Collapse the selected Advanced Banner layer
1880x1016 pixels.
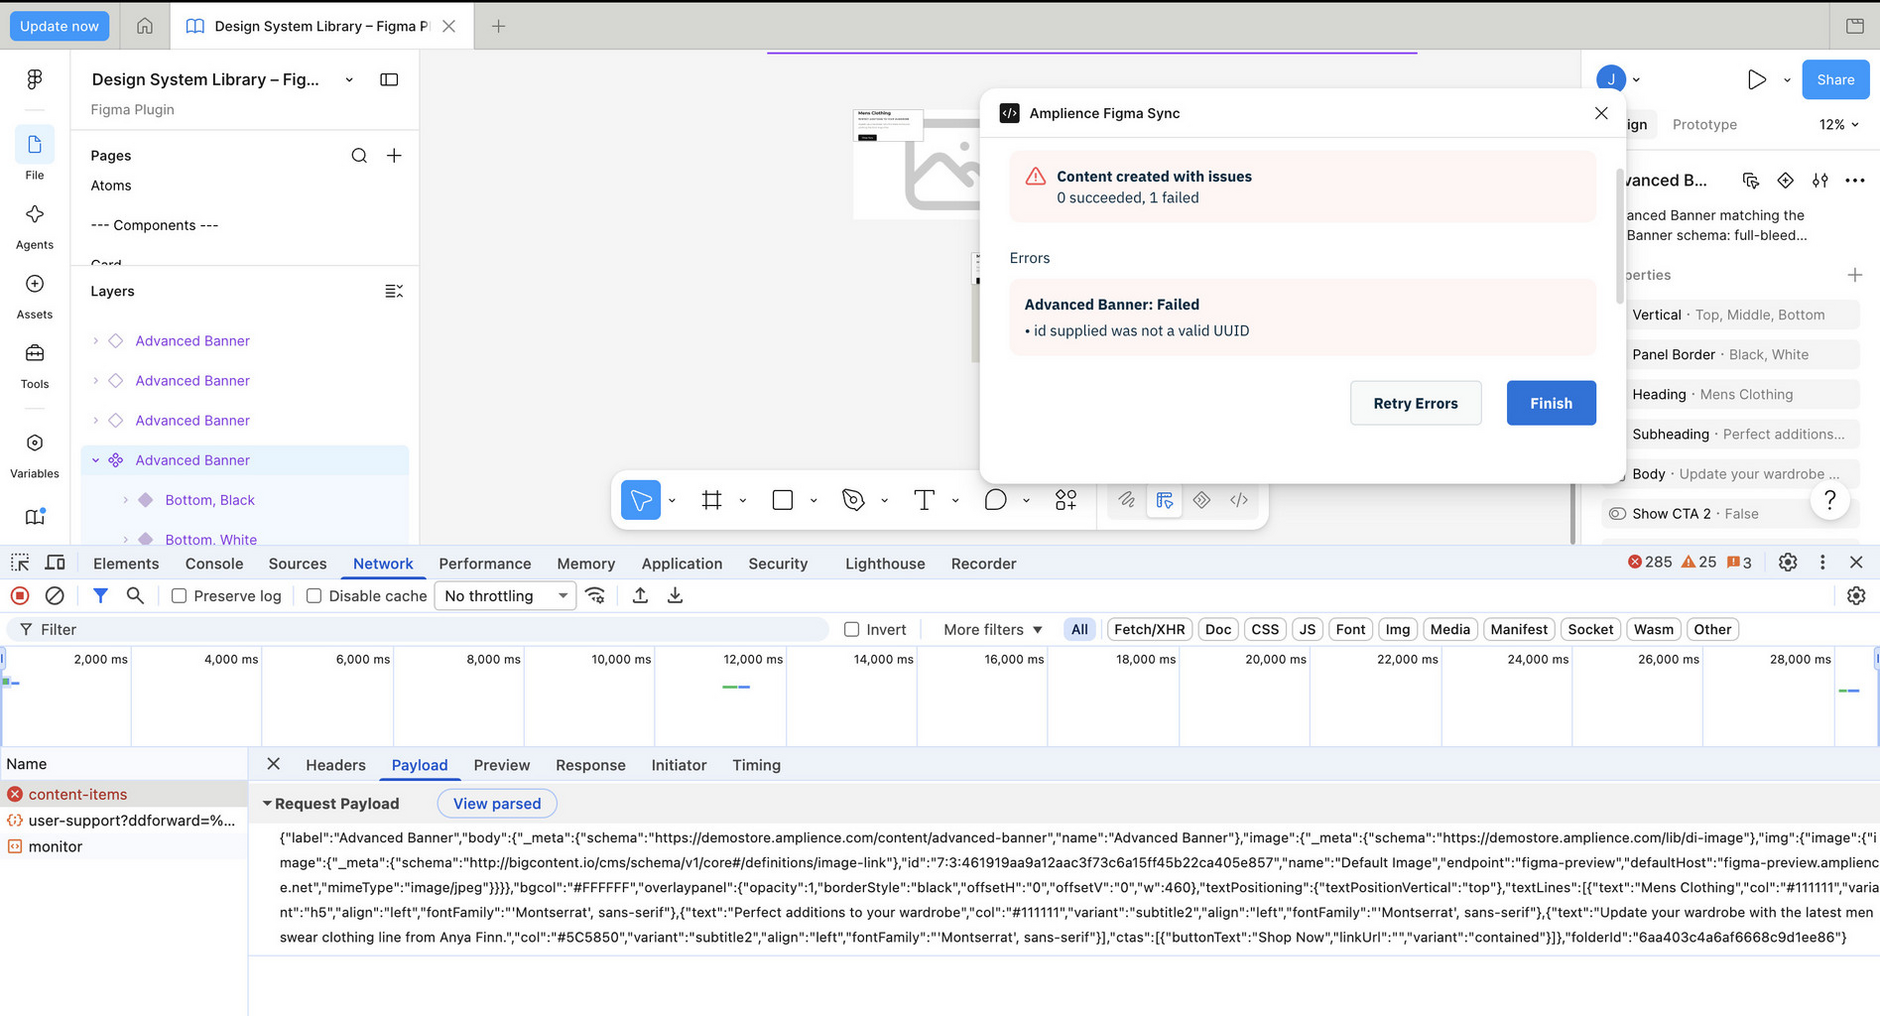point(96,460)
